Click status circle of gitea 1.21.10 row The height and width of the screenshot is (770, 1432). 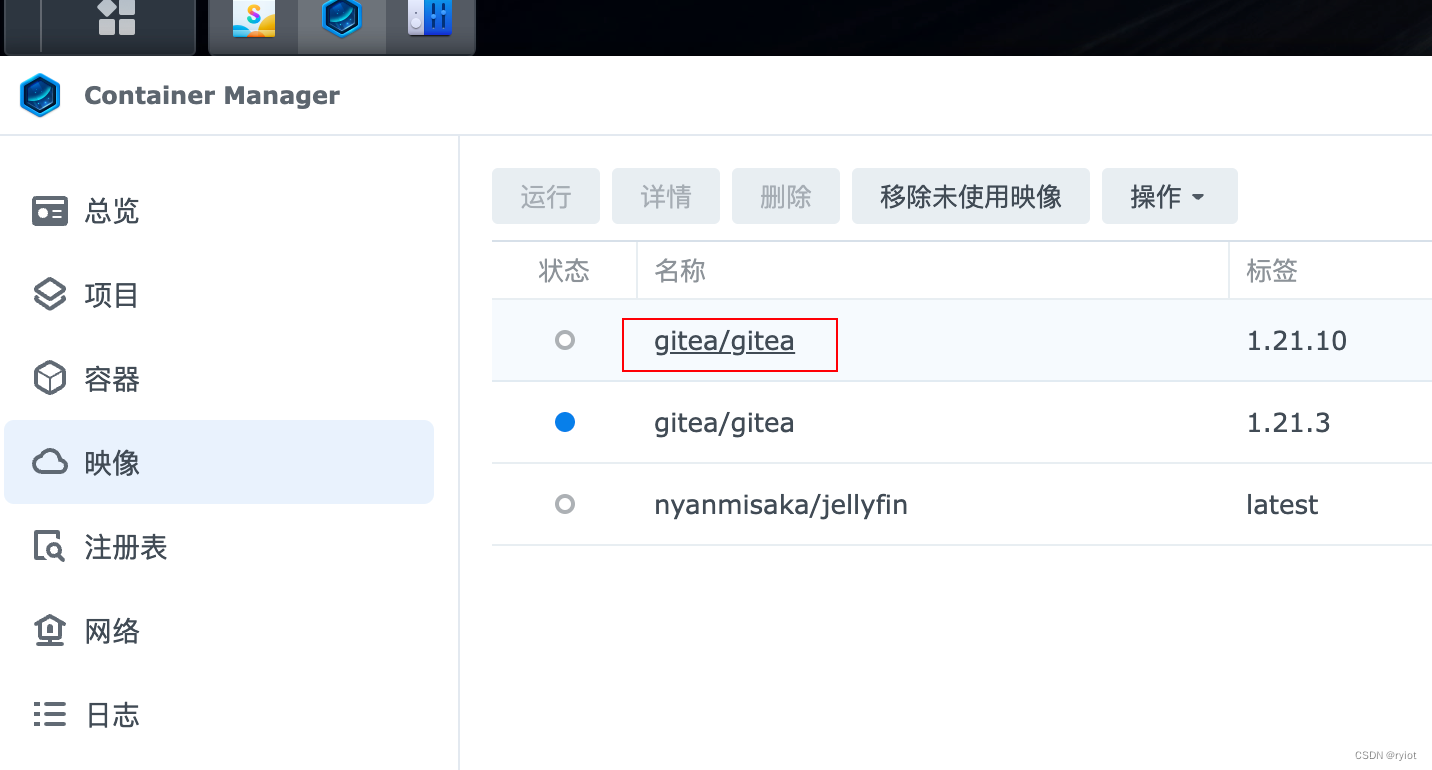coord(565,341)
